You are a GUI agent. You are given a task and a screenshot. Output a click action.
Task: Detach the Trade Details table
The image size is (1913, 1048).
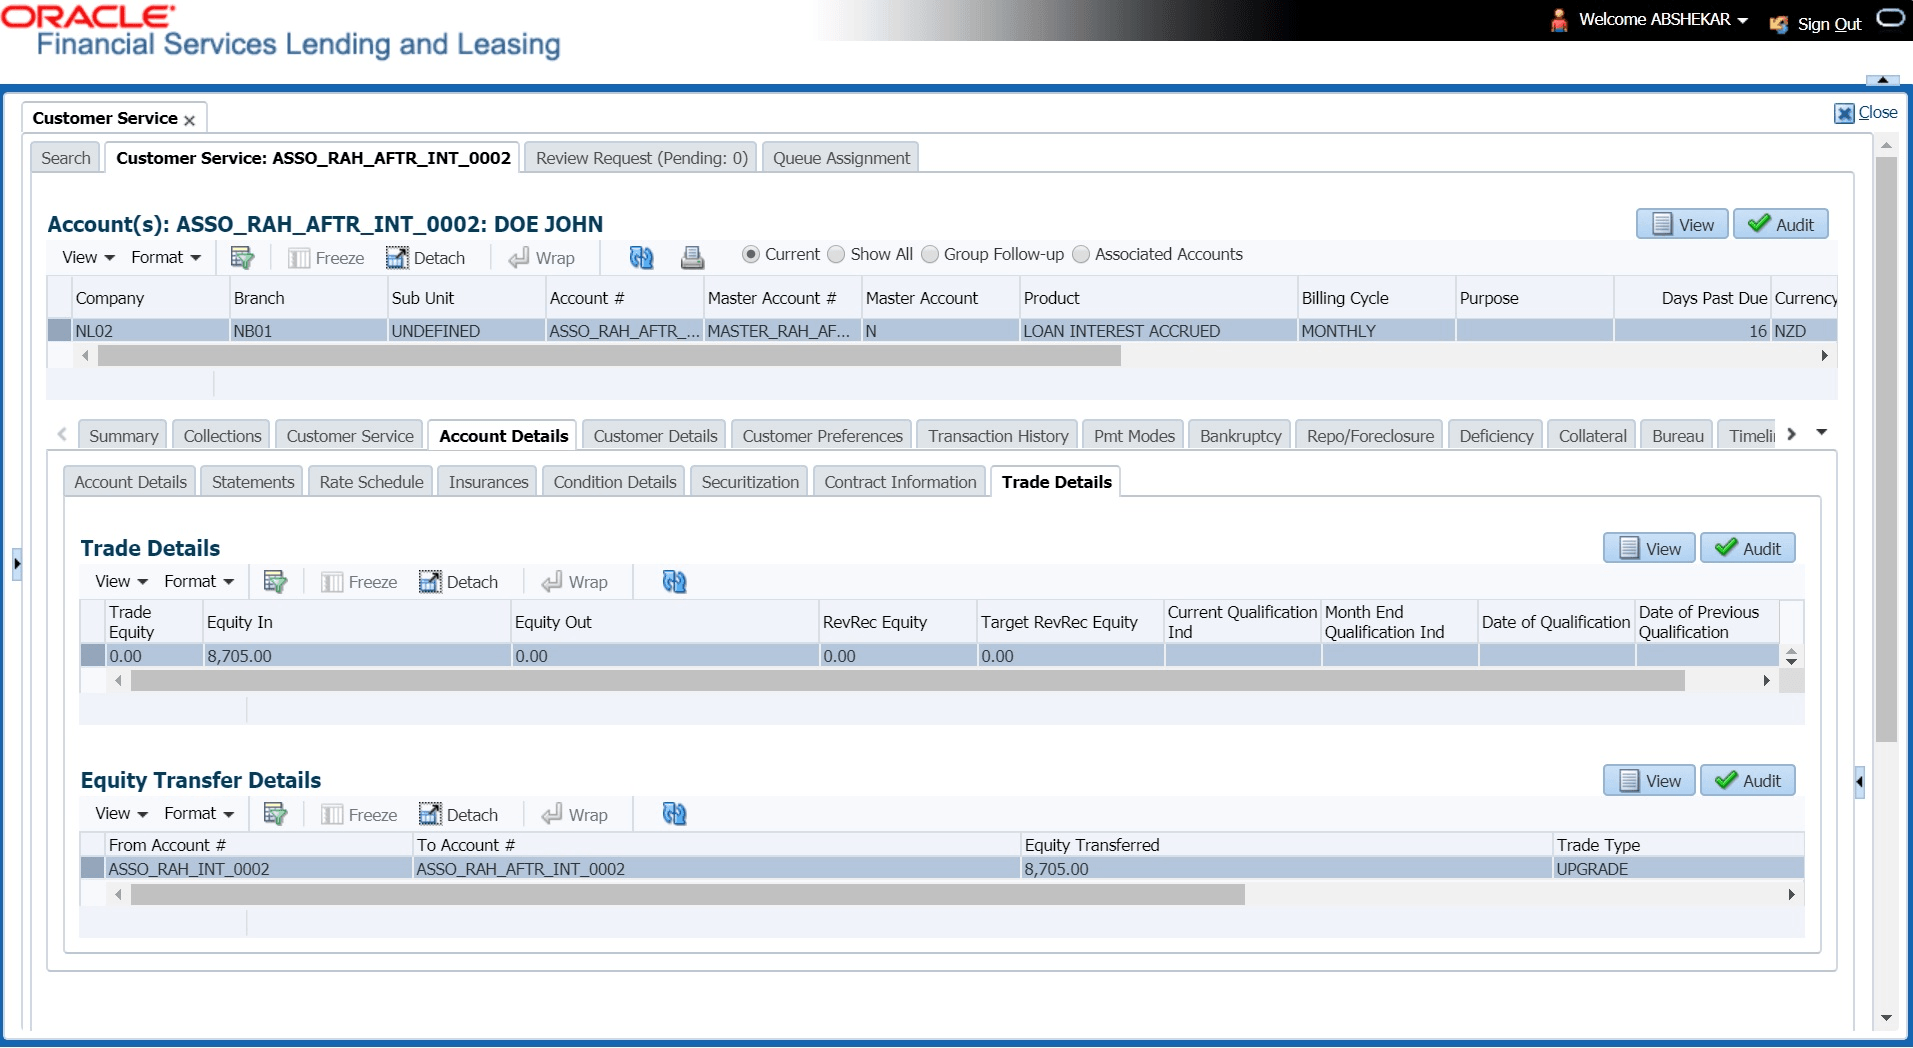(x=459, y=582)
